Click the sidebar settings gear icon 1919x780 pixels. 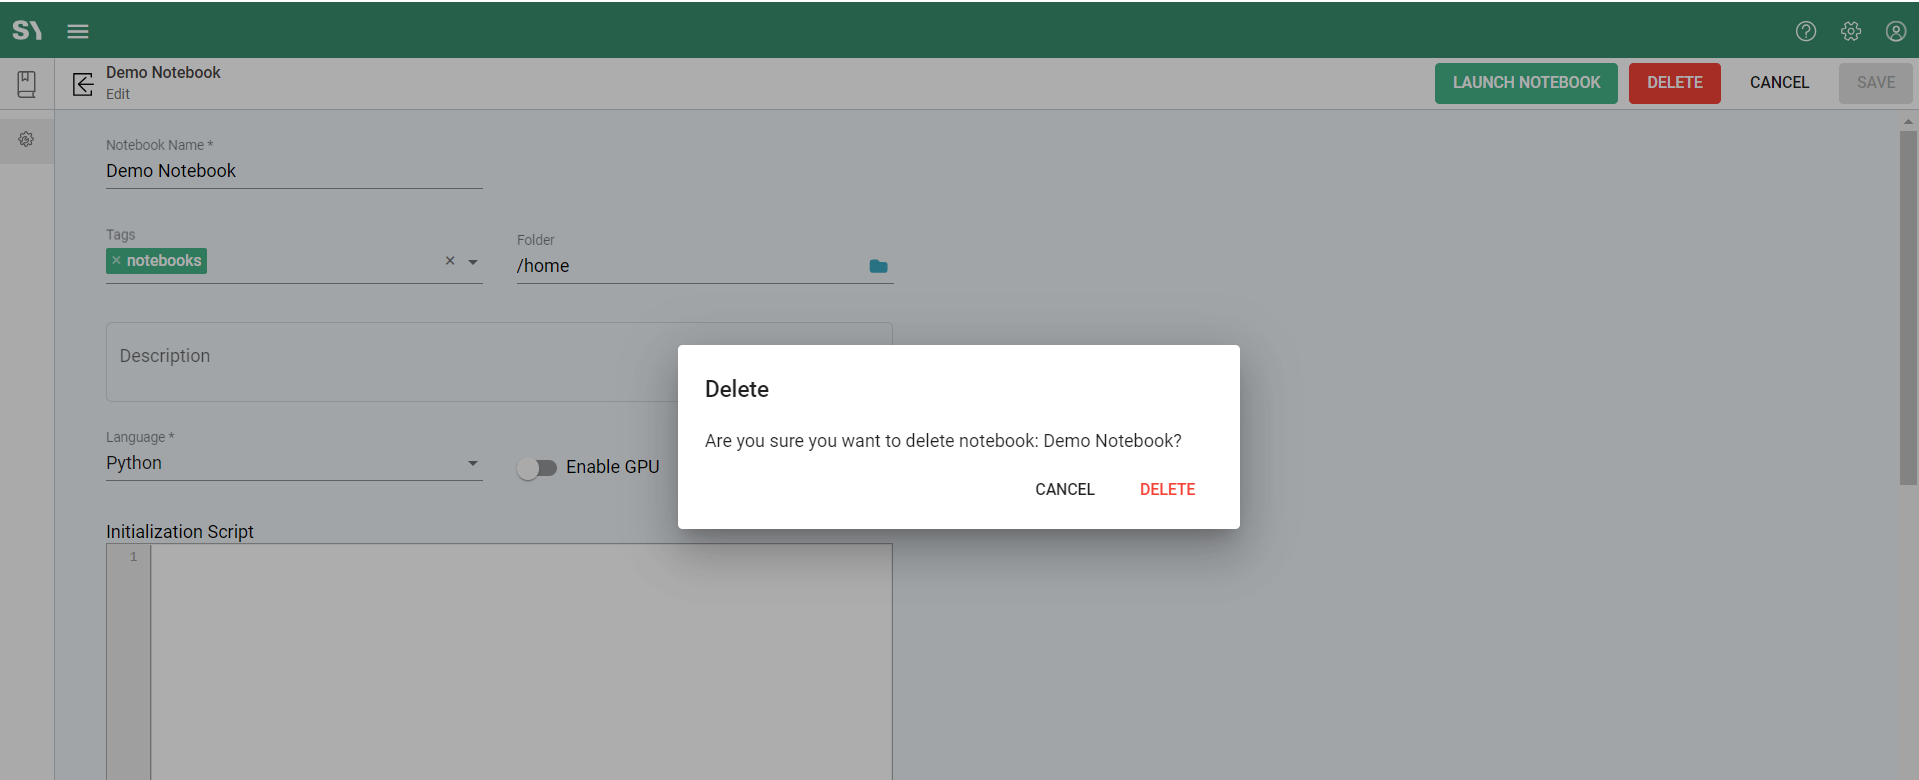tap(27, 139)
